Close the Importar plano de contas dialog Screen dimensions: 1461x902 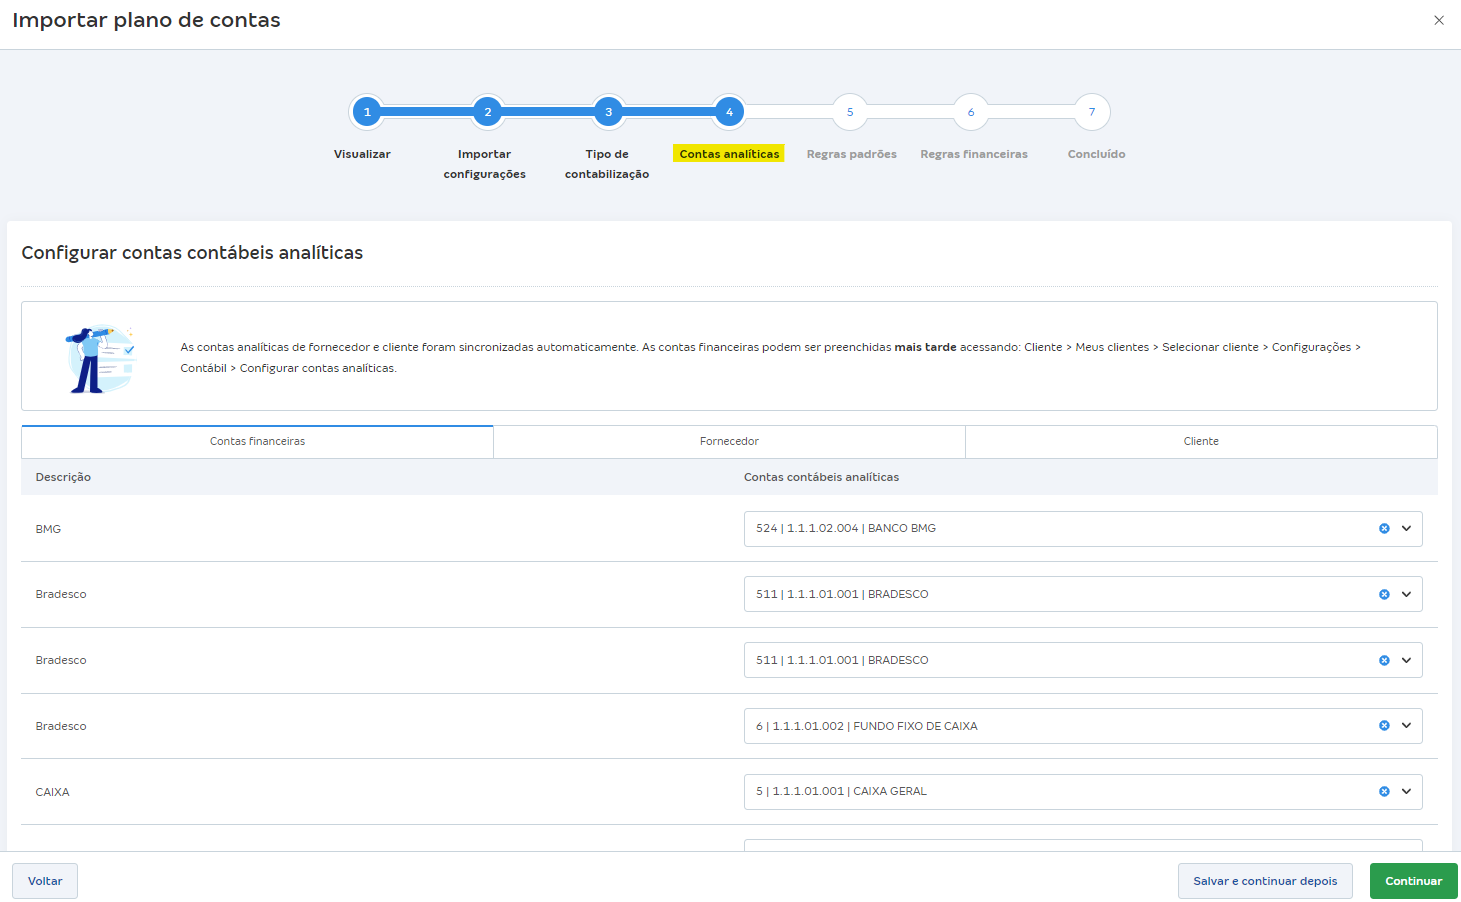pyautogui.click(x=1438, y=20)
